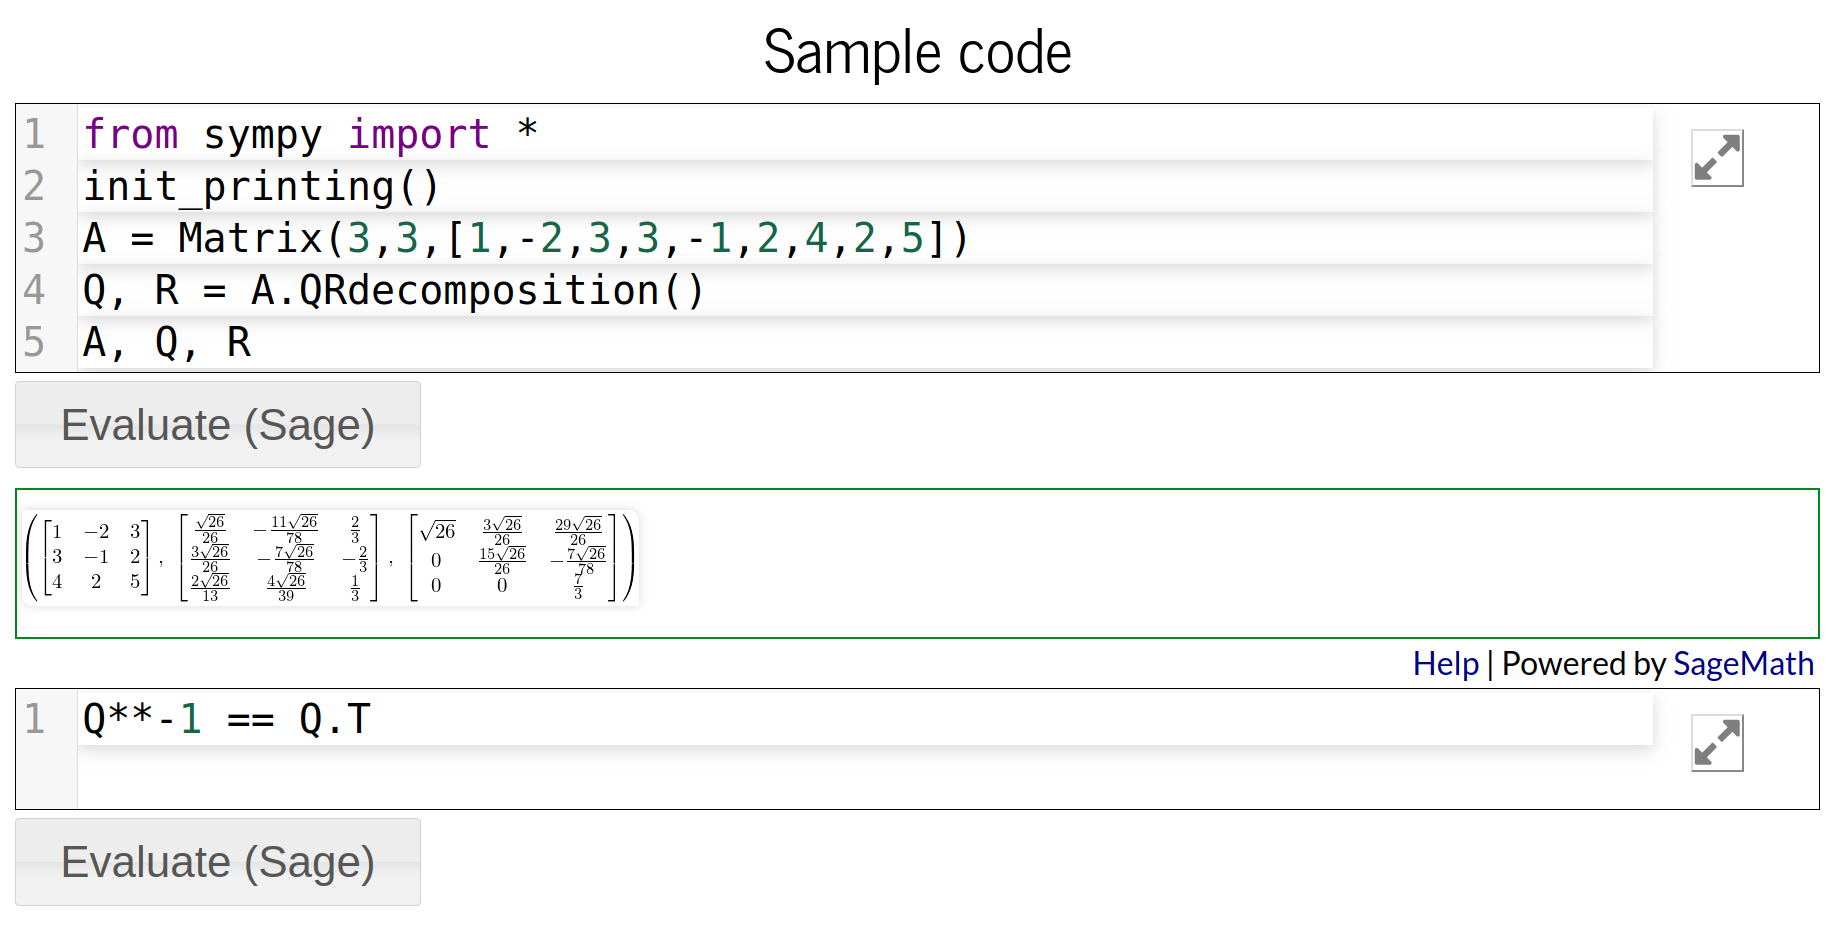This screenshot has width=1829, height=931.
Task: Click the first Evaluate (Sage) button
Action: 217,424
